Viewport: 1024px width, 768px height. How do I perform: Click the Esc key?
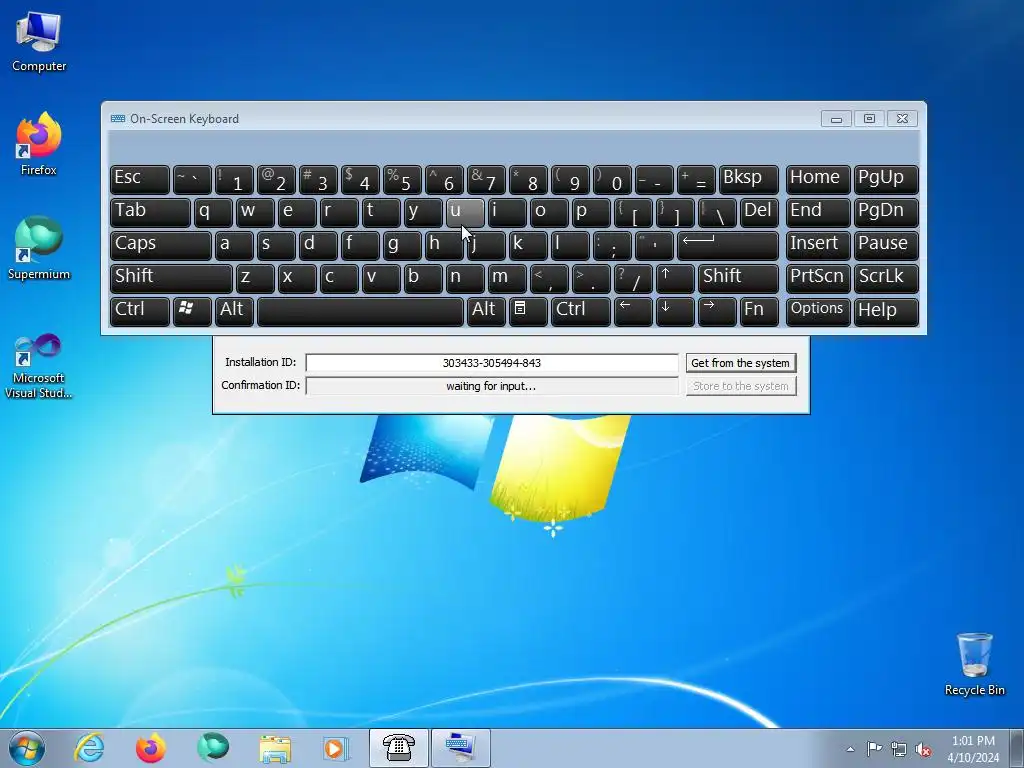140,180
